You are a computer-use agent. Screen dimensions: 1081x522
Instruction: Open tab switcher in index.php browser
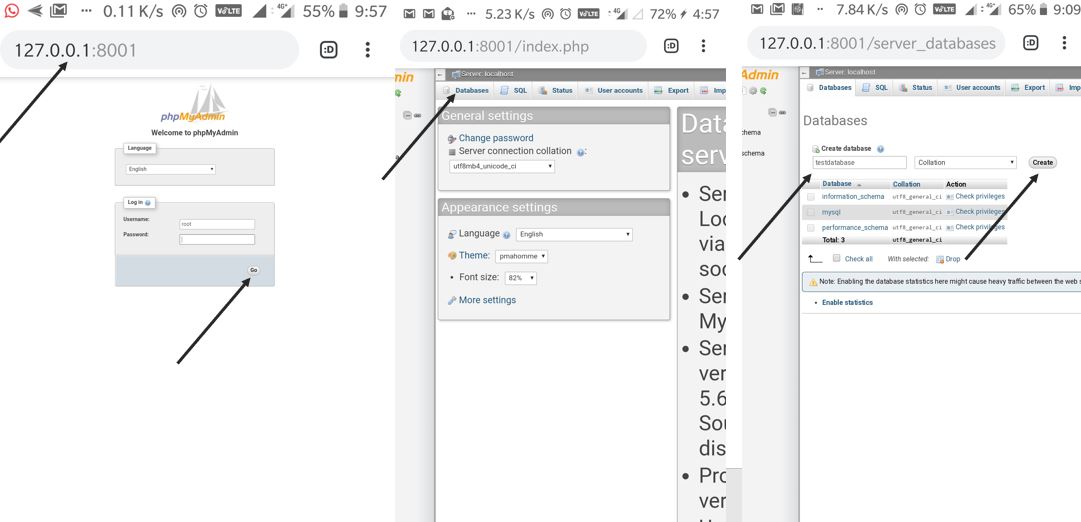point(671,46)
